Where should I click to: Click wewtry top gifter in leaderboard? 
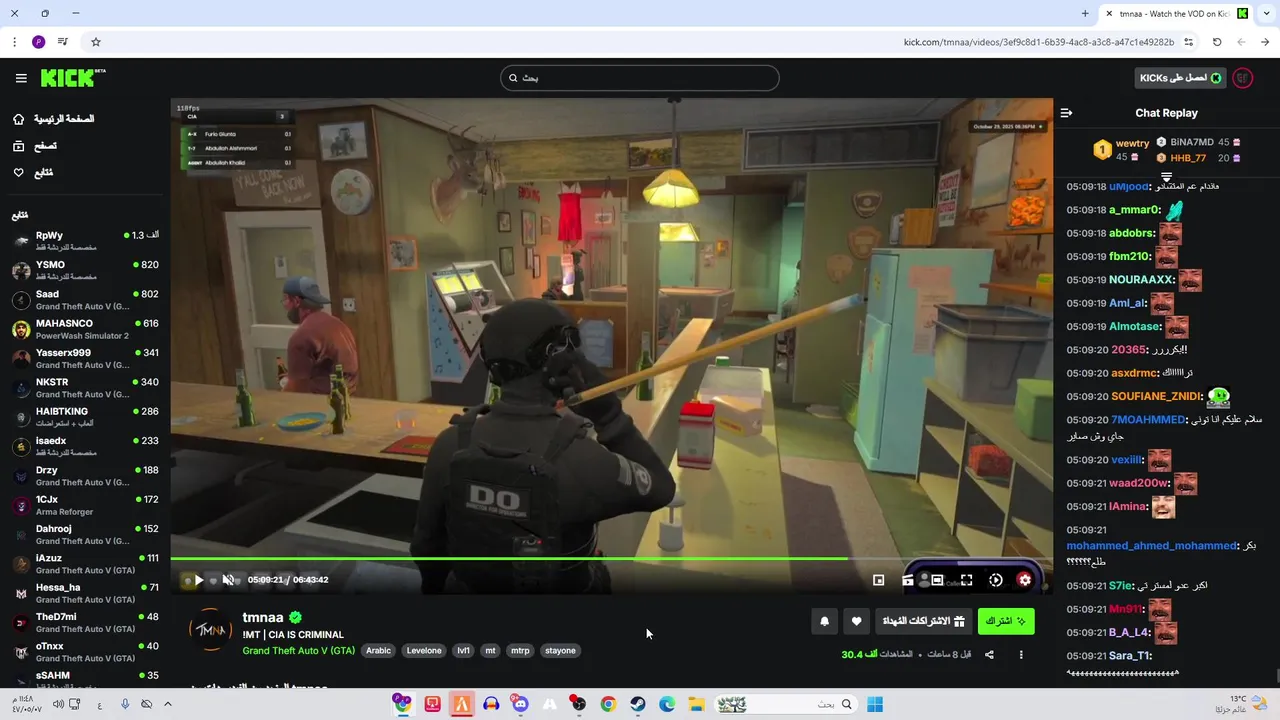click(x=1122, y=150)
